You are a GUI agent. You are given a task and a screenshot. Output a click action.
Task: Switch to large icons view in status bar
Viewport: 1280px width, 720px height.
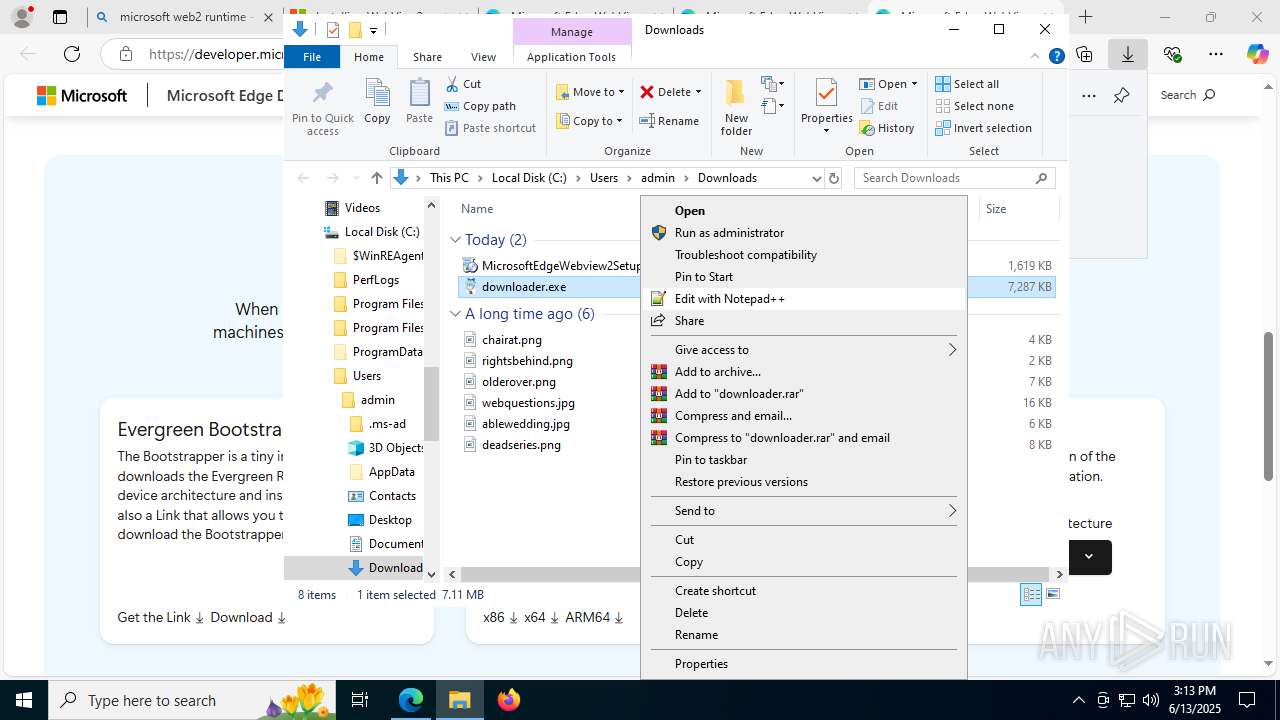click(x=1052, y=594)
